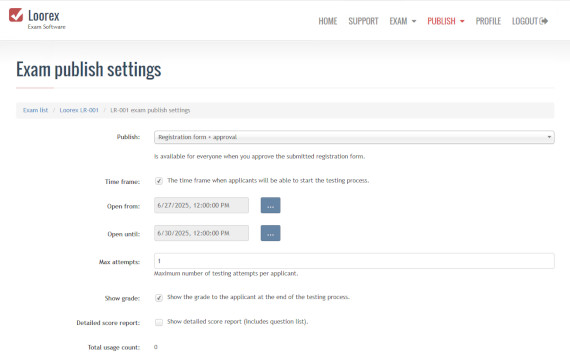Expand the EXAM dropdown menu
570x360 pixels.
[x=403, y=21]
